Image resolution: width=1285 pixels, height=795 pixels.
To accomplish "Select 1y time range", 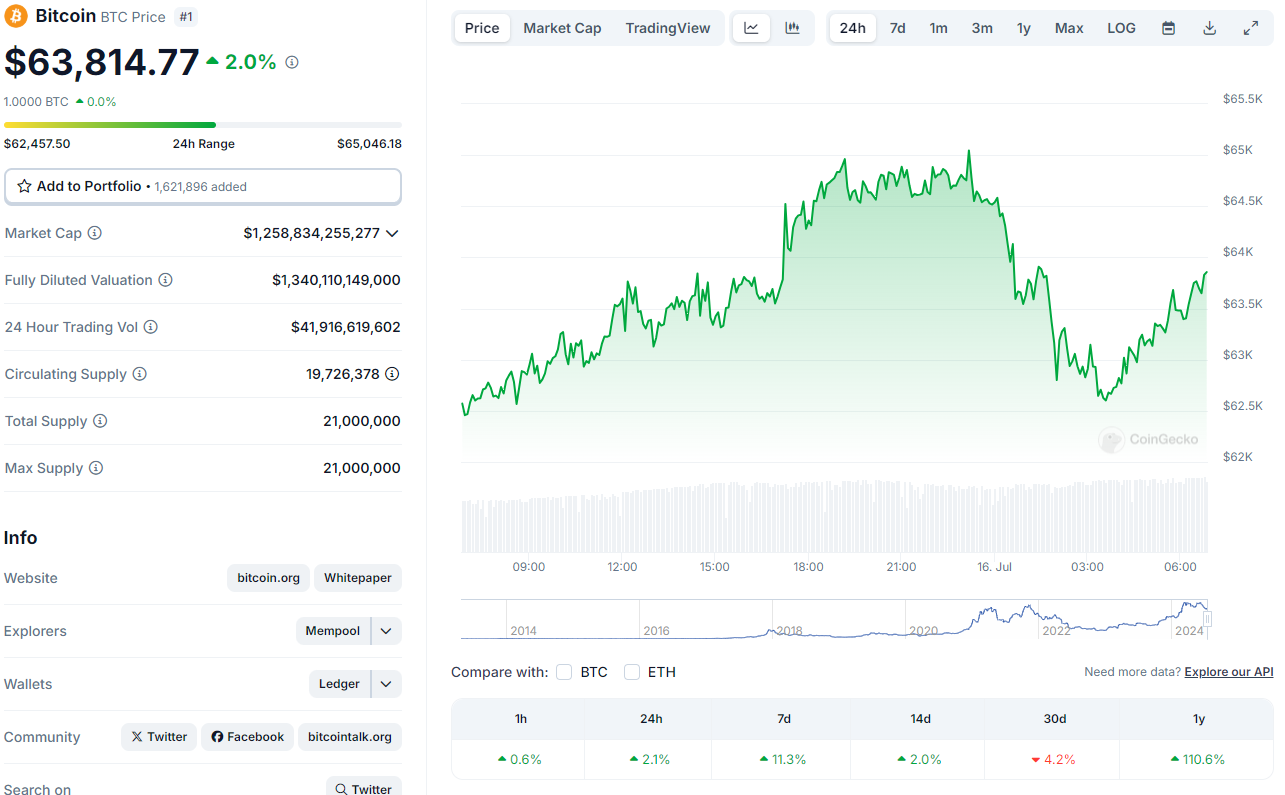I will 1024,28.
